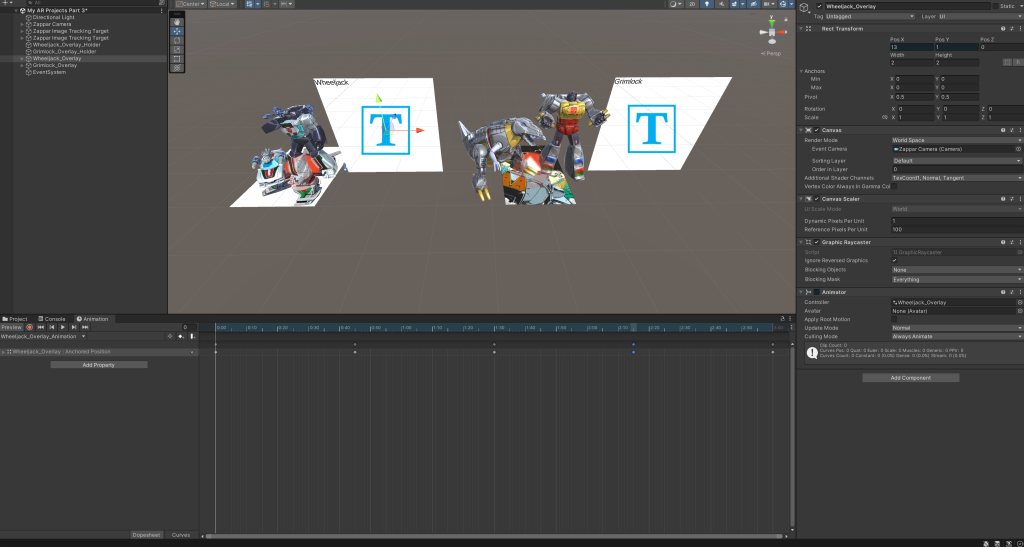Screen dimensions: 1024x547
Task: Disable the Canvas component checkbox
Action: tap(816, 130)
